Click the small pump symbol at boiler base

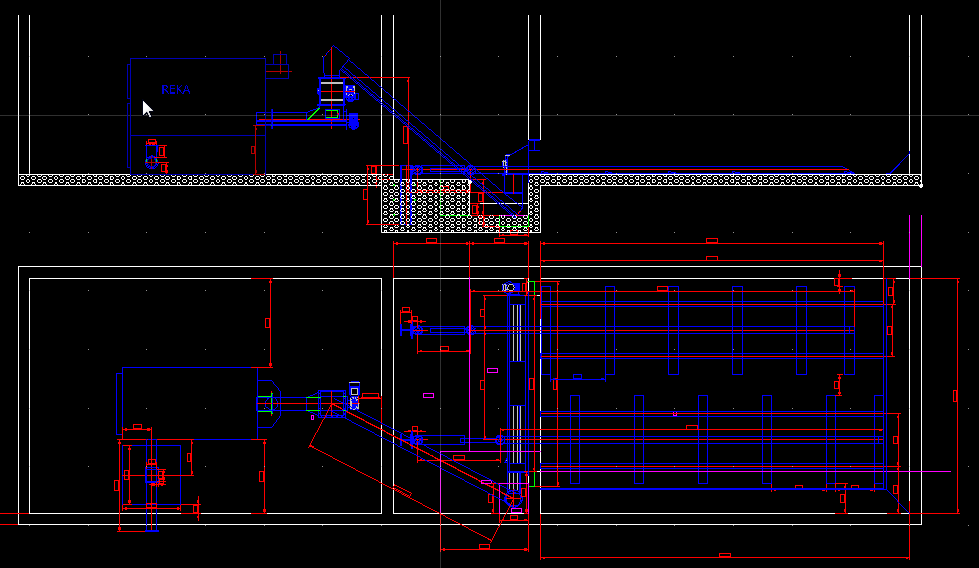tap(152, 152)
